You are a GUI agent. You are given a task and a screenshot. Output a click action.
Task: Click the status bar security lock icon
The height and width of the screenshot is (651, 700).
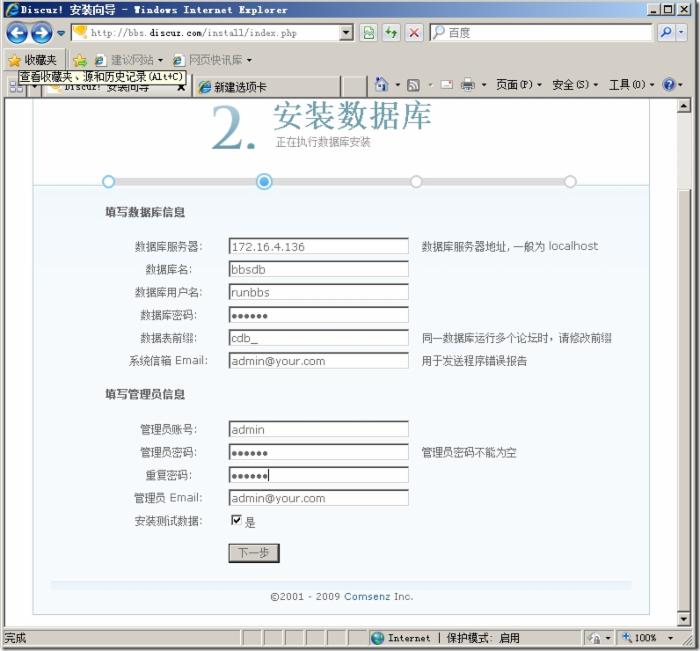tap(595, 638)
